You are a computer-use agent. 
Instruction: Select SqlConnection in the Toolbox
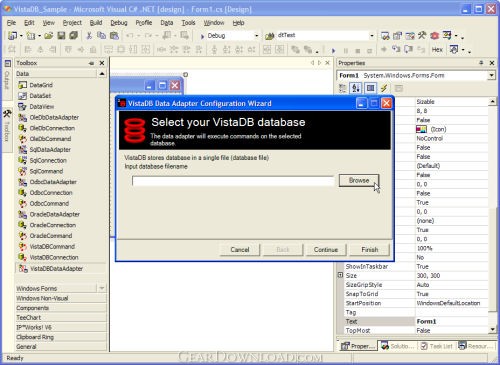click(48, 160)
